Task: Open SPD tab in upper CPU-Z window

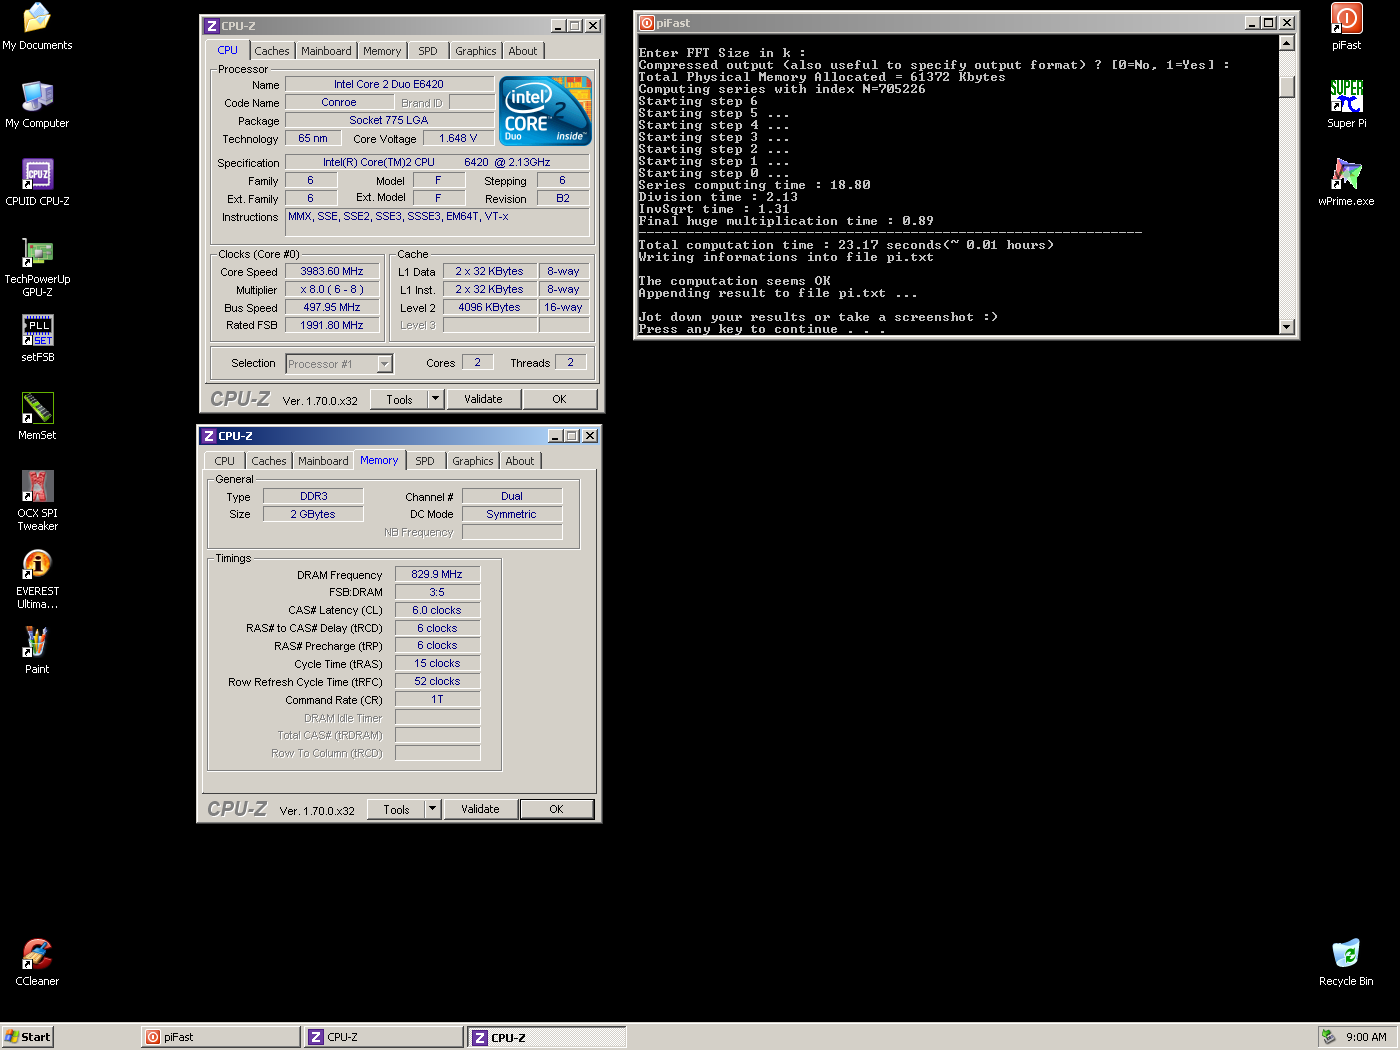Action: point(428,51)
